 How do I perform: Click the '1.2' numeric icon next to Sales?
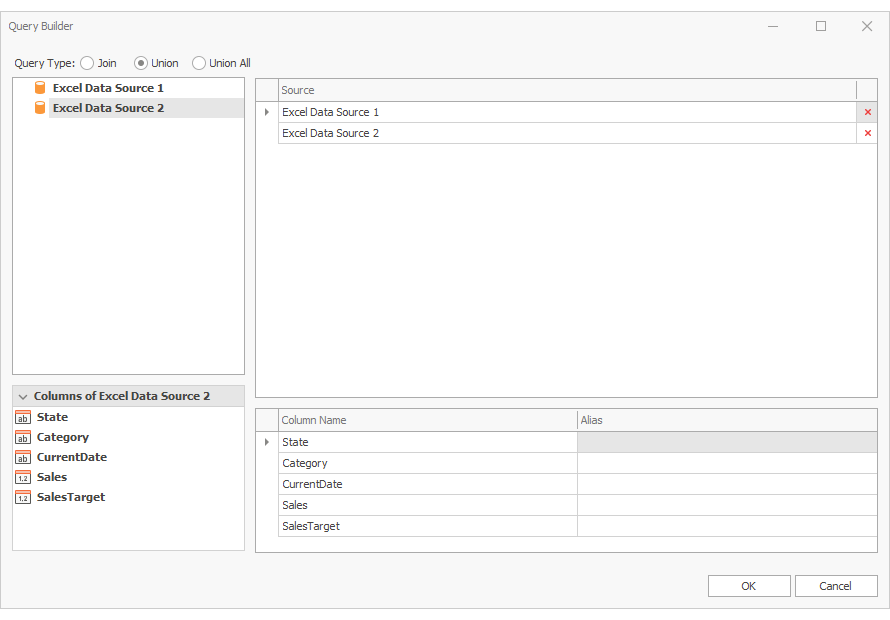pyautogui.click(x=22, y=477)
